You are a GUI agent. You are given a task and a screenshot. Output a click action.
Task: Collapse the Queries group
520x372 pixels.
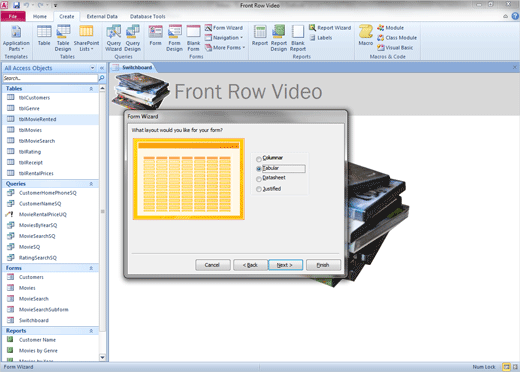point(91,184)
